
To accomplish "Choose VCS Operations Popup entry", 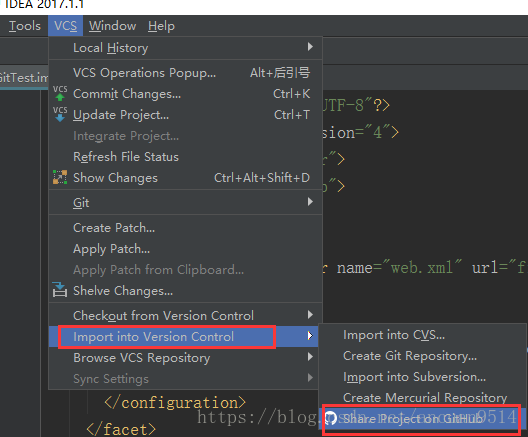I will coord(186,73).
